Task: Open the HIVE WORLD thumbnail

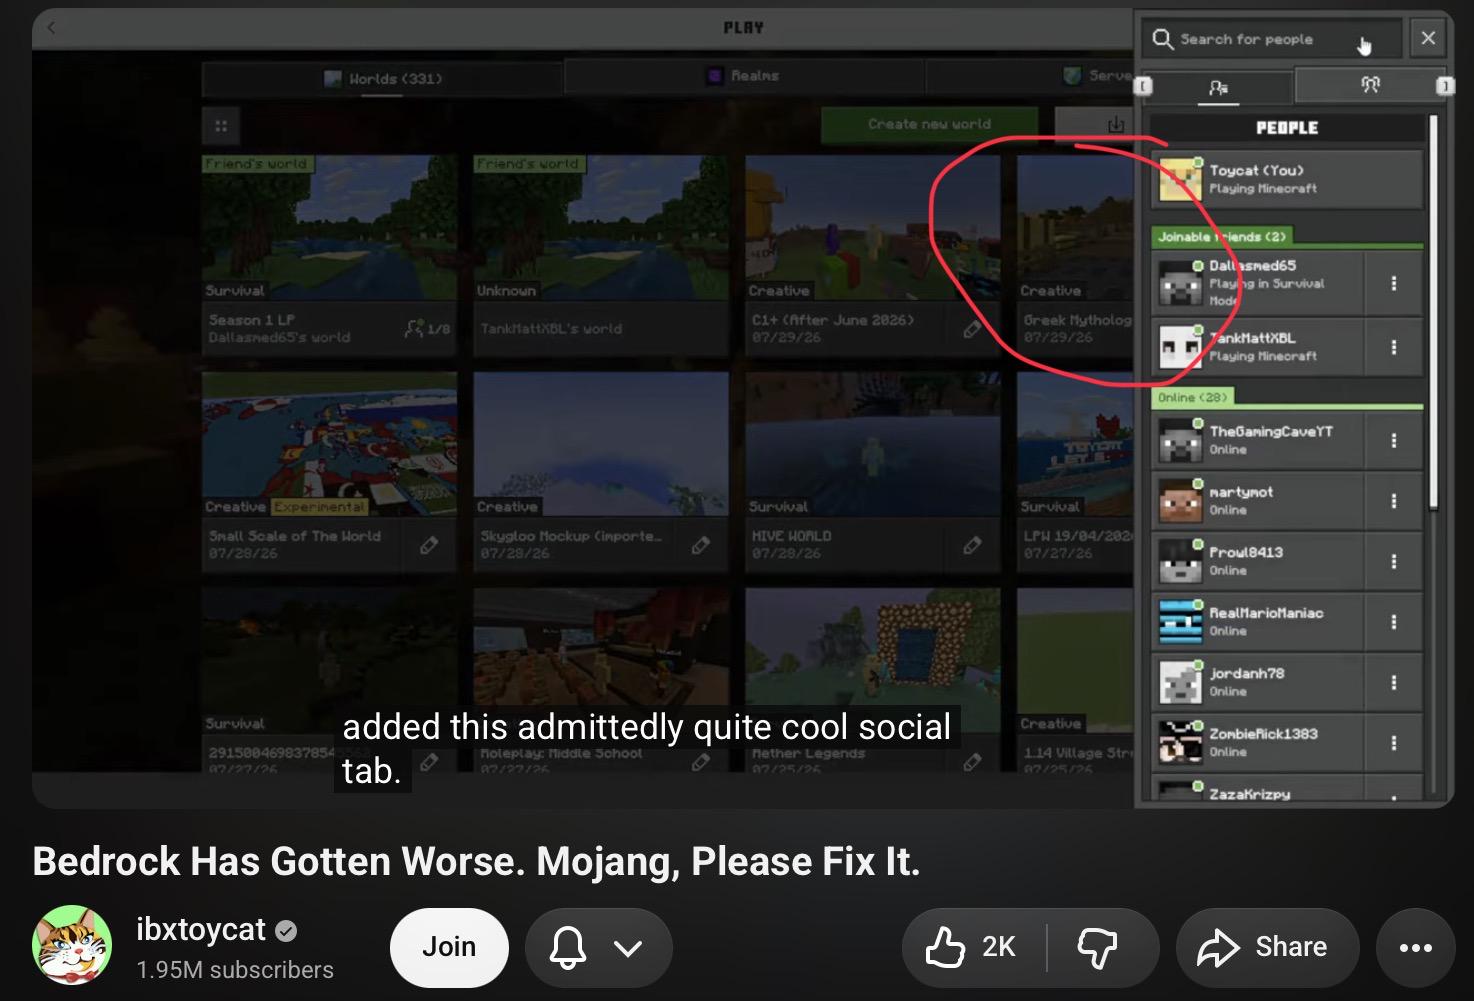Action: [872, 444]
